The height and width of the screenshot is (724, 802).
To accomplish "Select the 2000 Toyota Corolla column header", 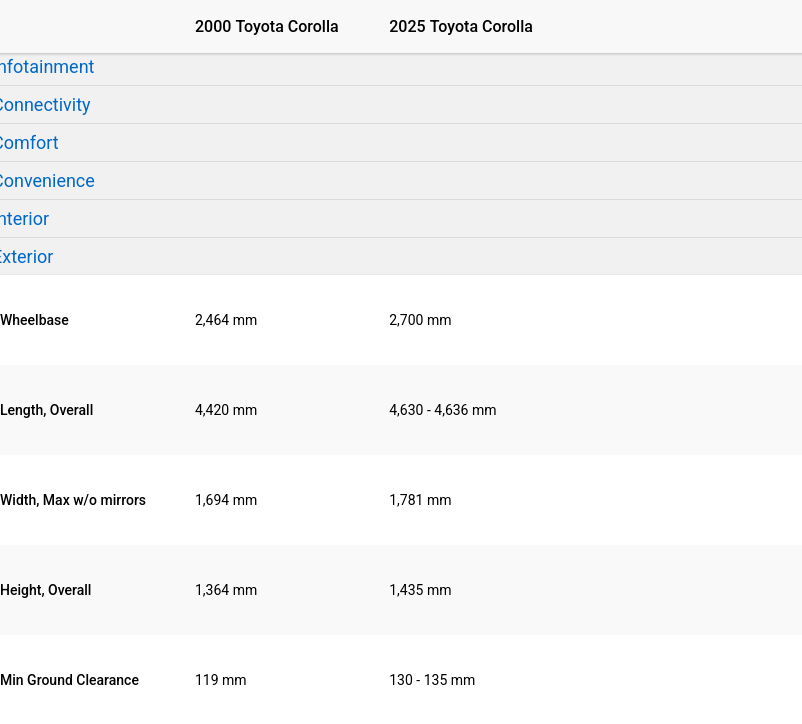I will (x=266, y=27).
